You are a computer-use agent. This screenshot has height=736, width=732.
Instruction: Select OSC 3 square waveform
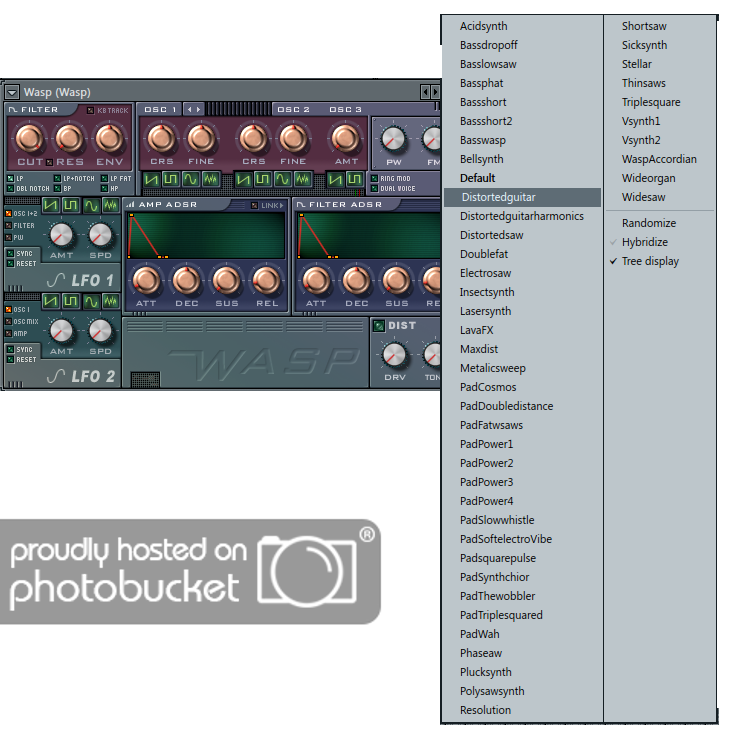pos(355,179)
